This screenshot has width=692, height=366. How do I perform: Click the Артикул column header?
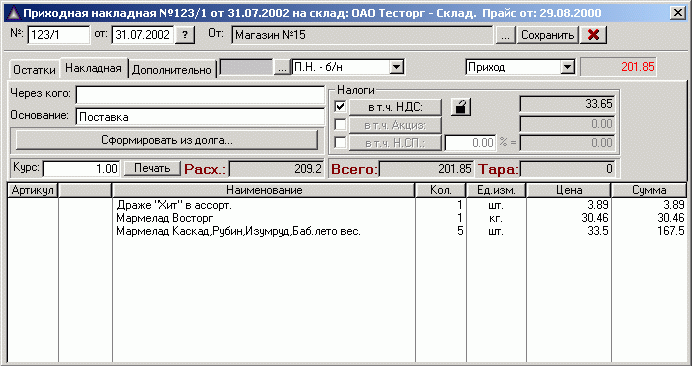click(x=33, y=190)
